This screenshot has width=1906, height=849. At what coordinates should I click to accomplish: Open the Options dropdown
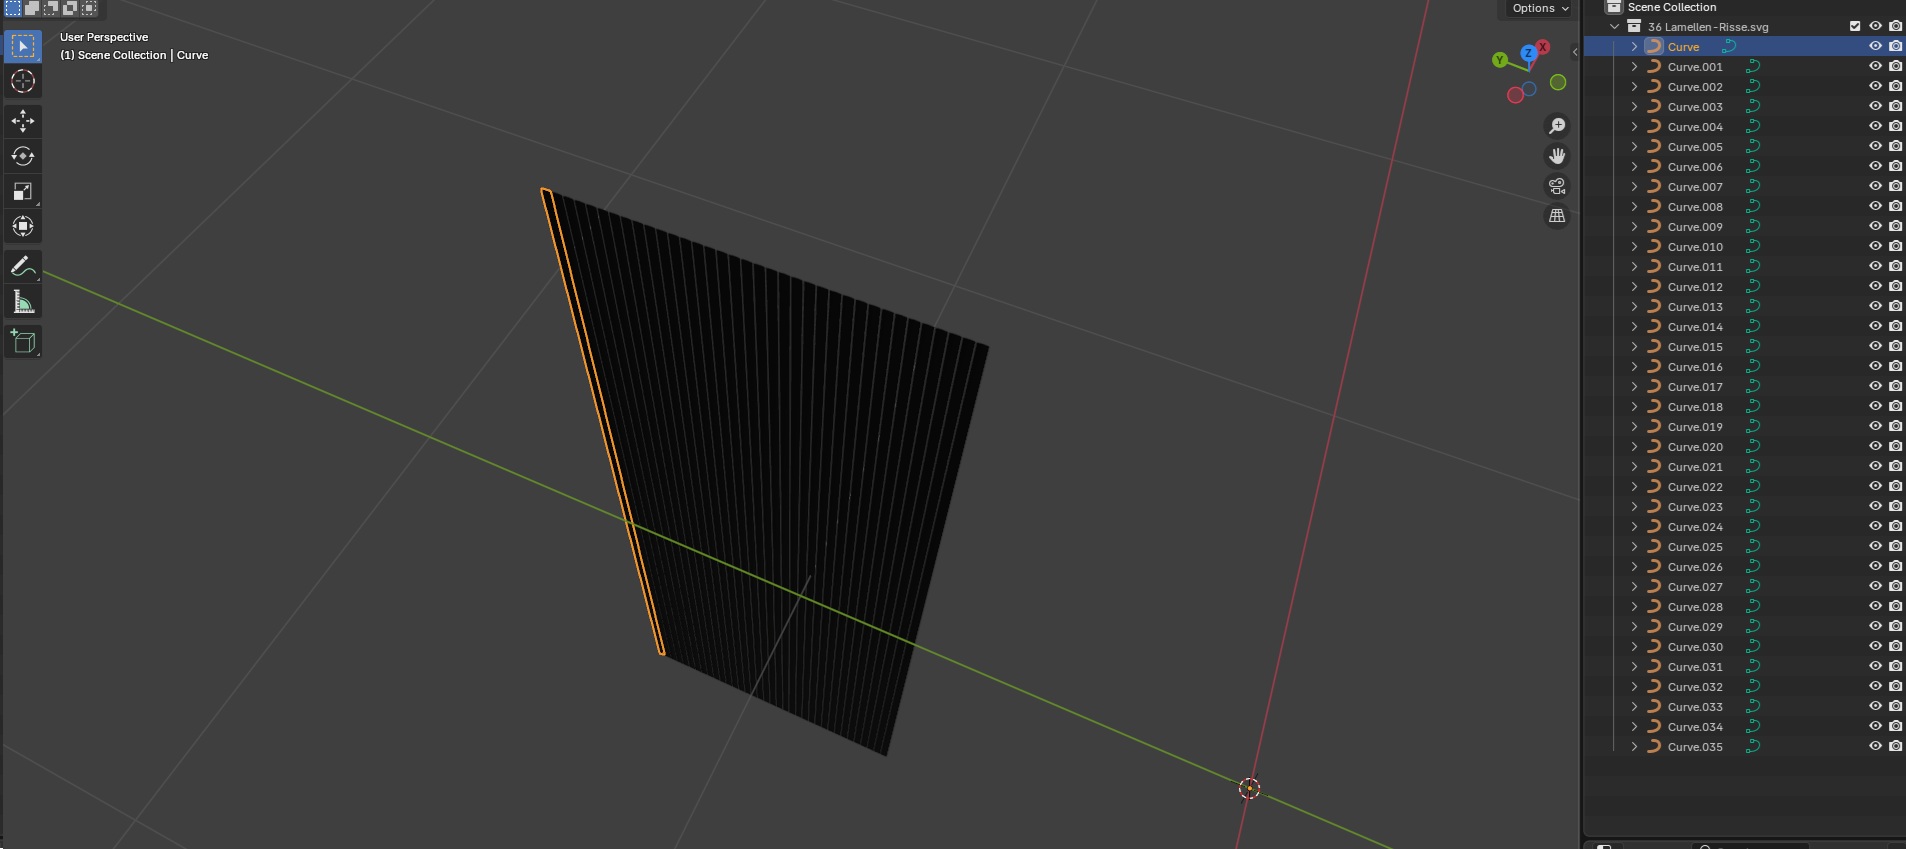coord(1540,8)
